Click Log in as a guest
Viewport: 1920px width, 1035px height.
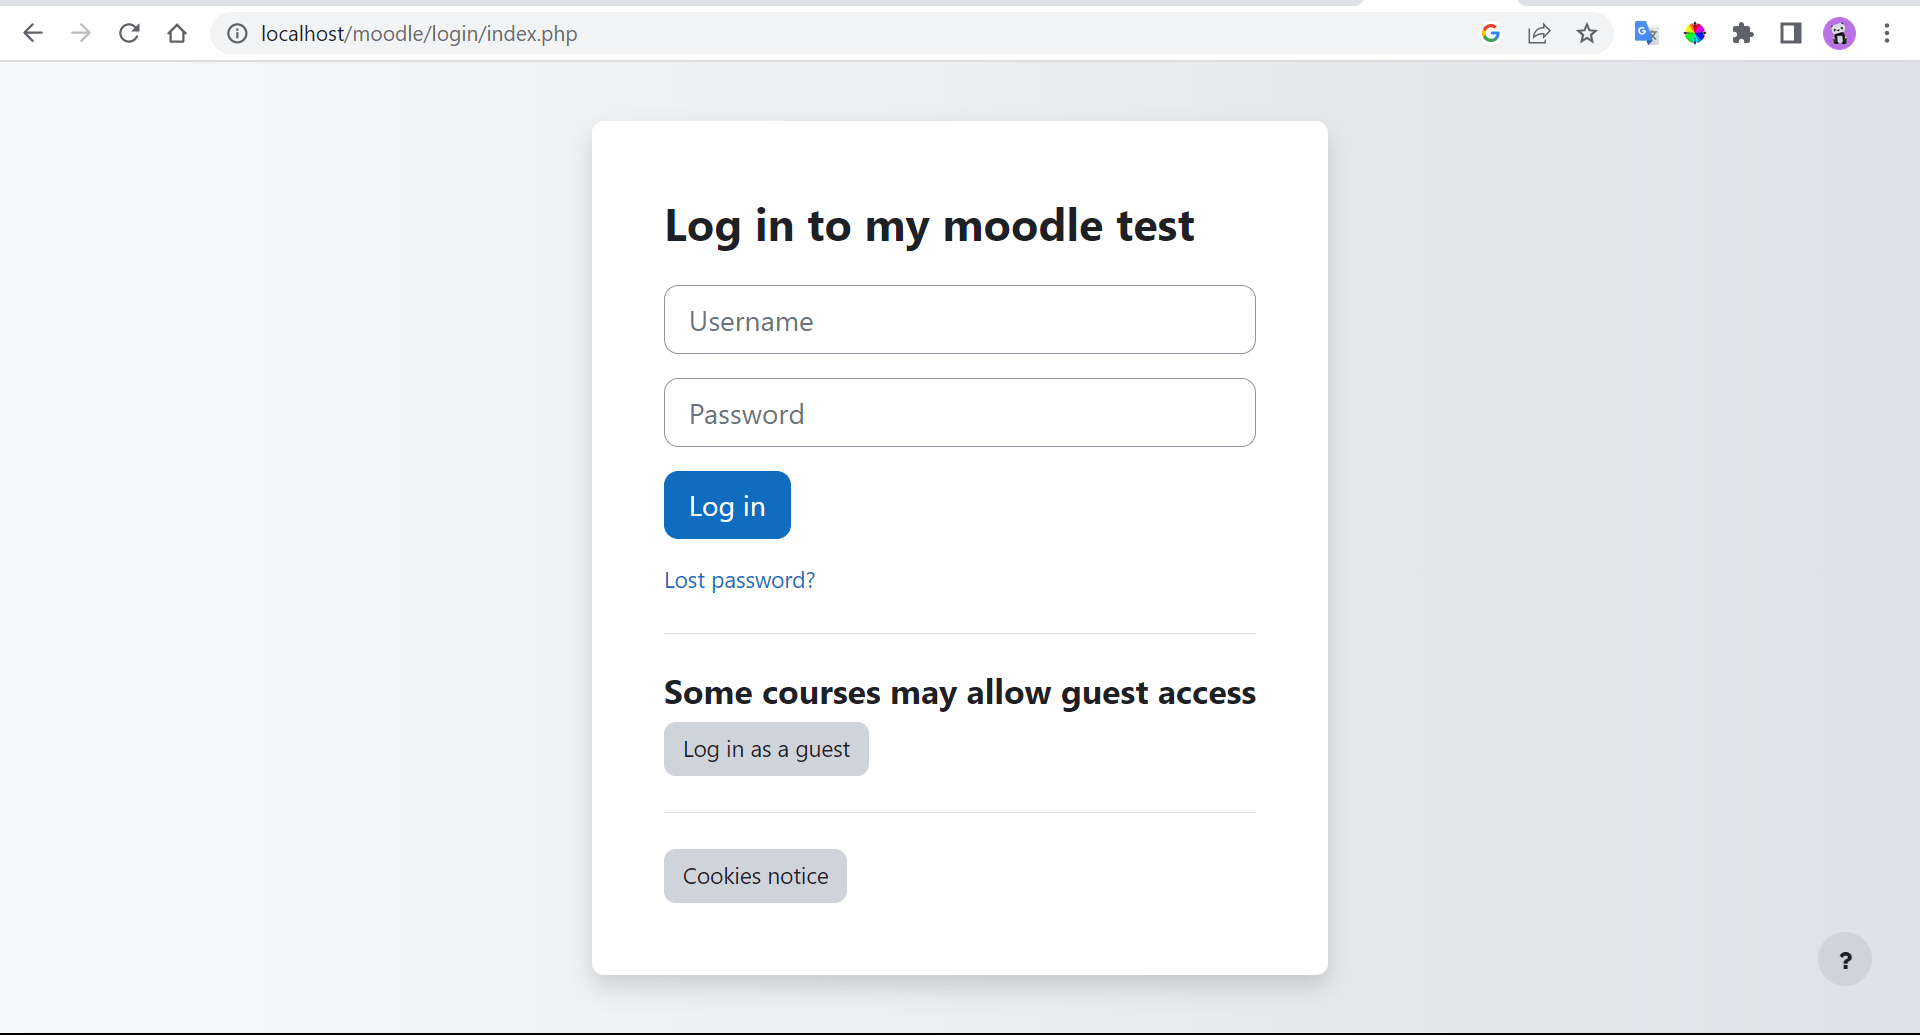click(766, 749)
